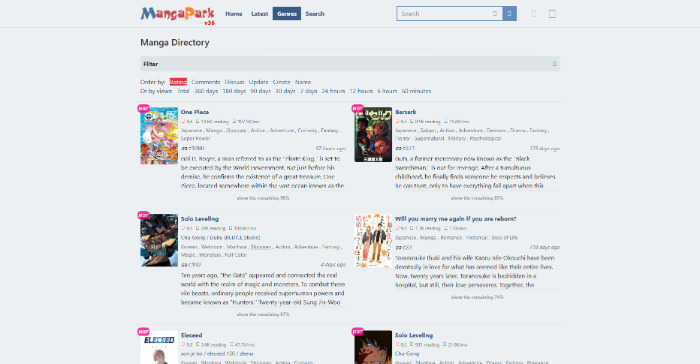Image resolution: width=700 pixels, height=364 pixels.
Task: Sort by 6 hours views
Action: tap(387, 91)
